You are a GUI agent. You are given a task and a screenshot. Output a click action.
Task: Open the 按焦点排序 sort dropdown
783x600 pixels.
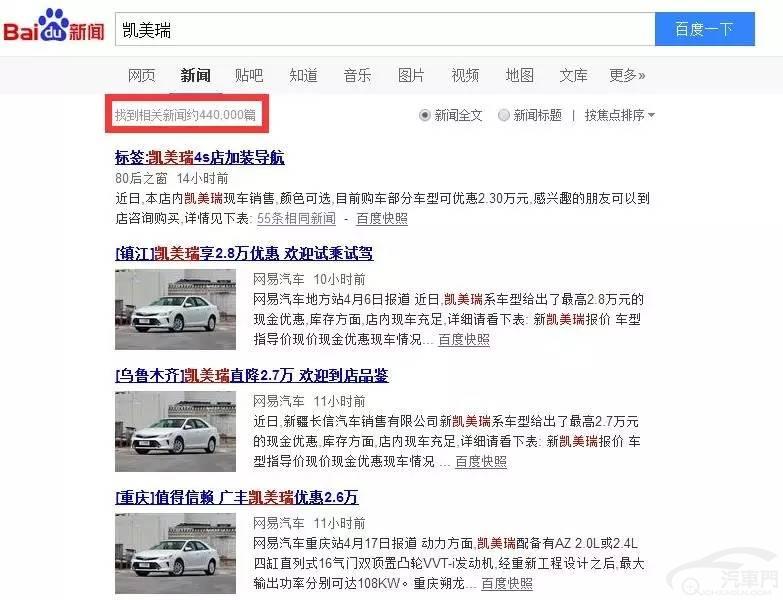(620, 115)
